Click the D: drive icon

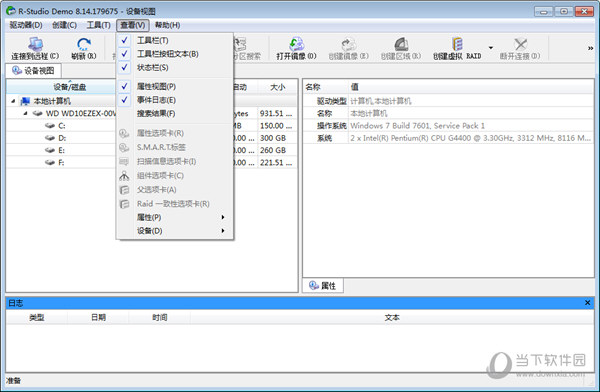click(x=50, y=138)
